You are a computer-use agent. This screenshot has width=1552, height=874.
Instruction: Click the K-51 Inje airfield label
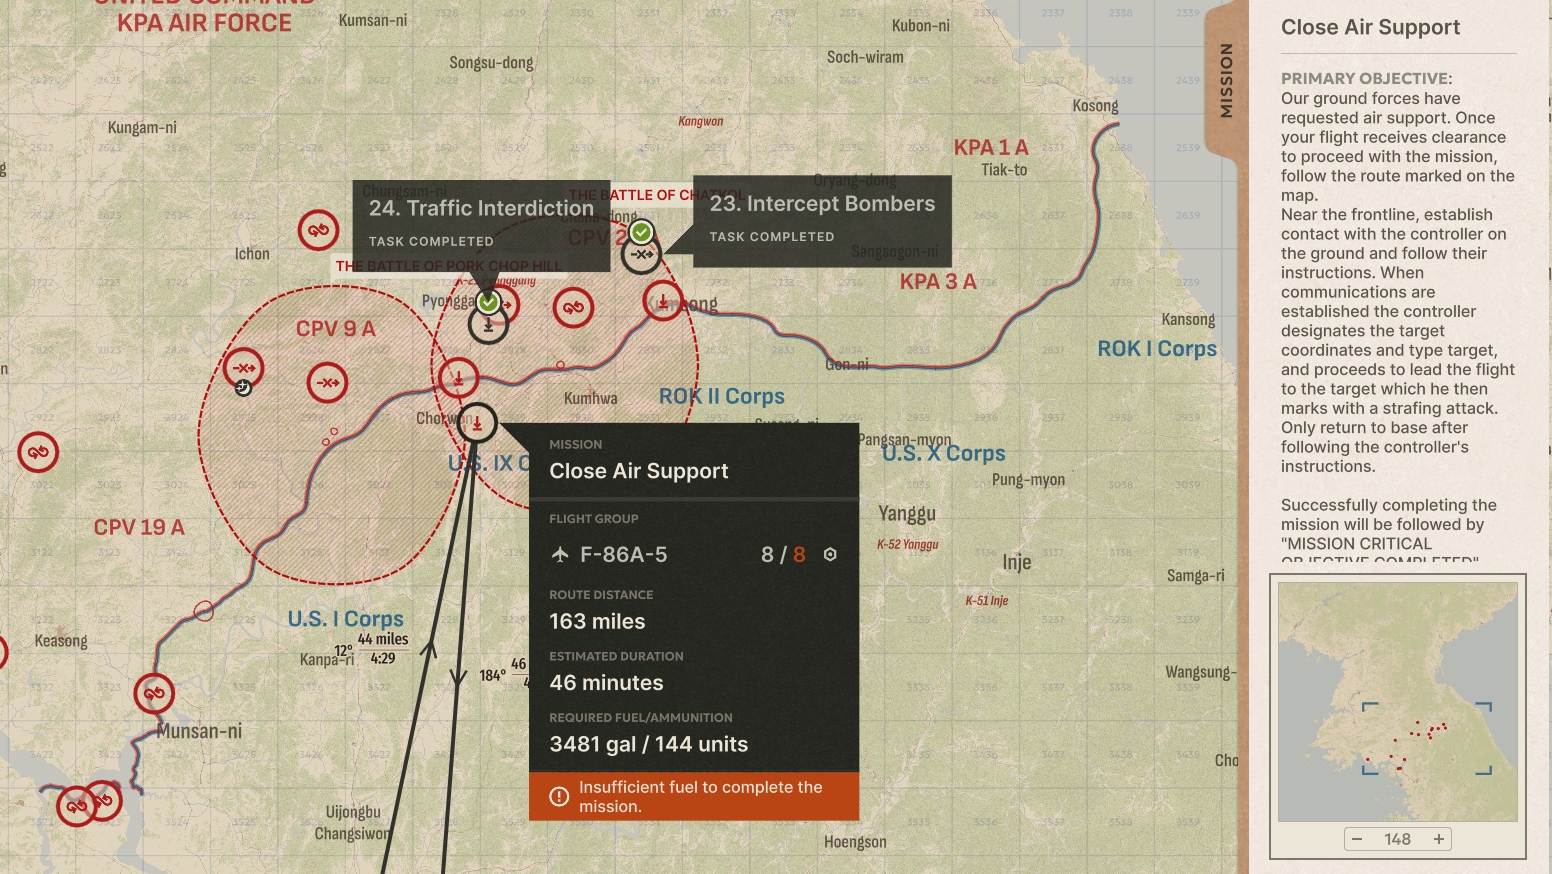point(987,600)
